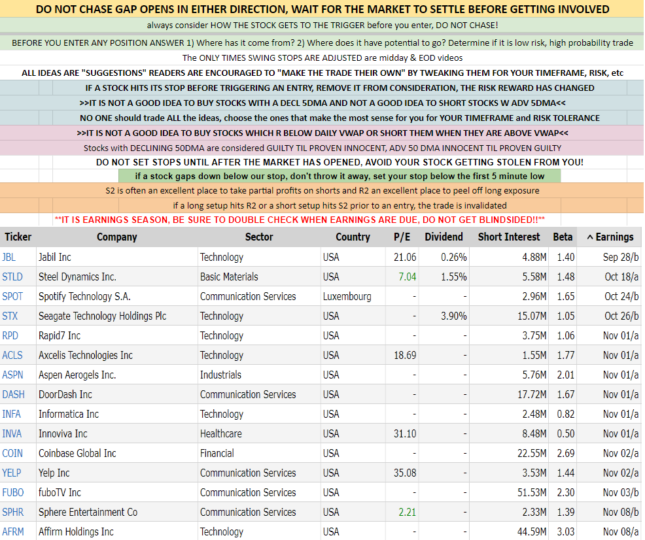The image size is (645, 540).
Task: Select the ACLS ticker link
Action: point(14,355)
